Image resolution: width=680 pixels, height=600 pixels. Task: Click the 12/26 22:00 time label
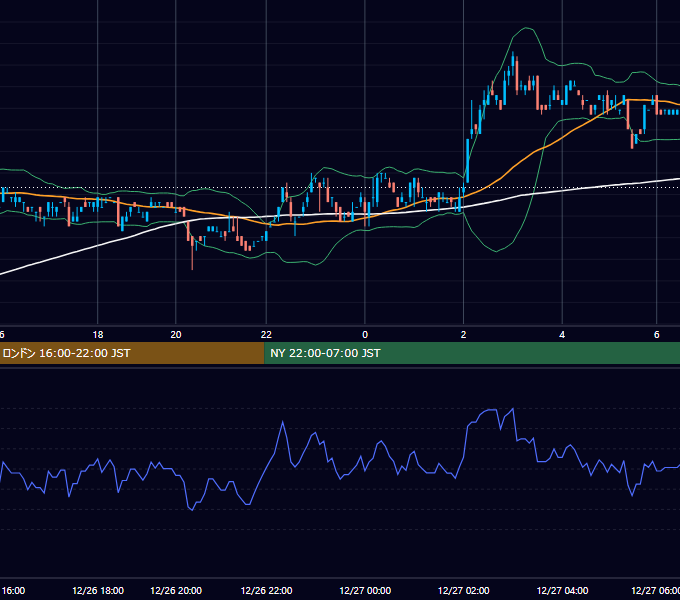pyautogui.click(x=266, y=590)
